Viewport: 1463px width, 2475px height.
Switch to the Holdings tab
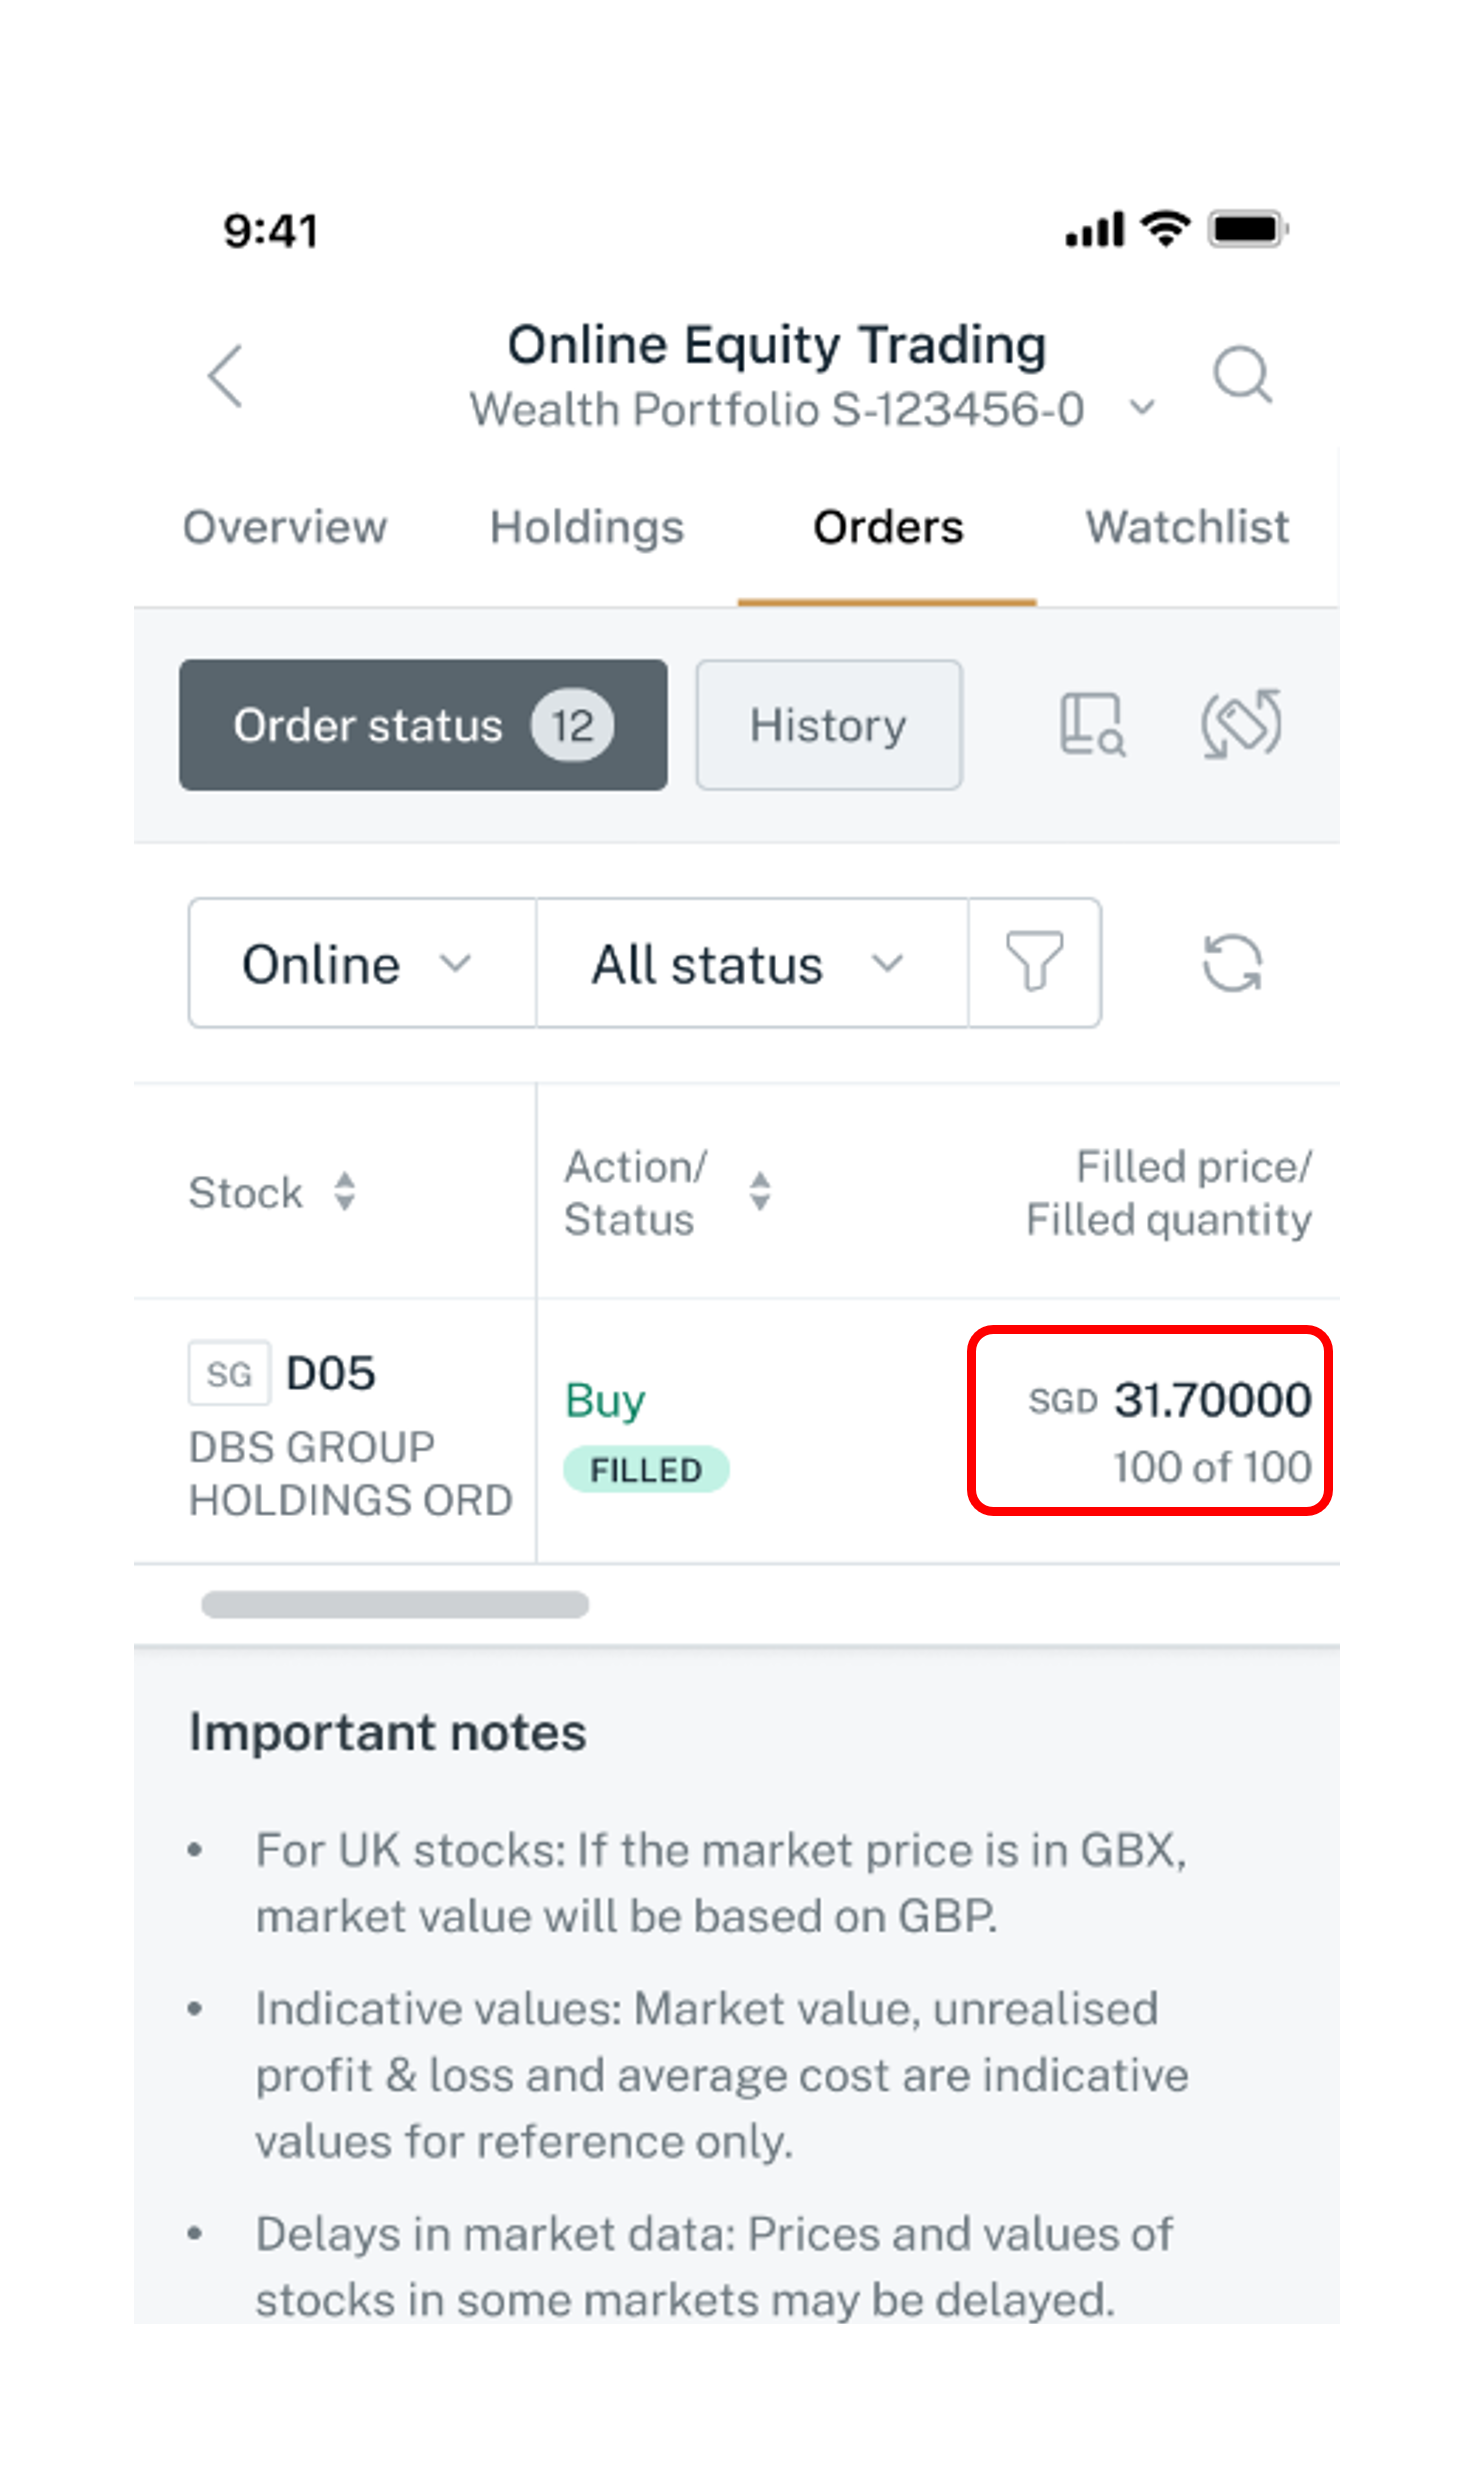coord(586,527)
